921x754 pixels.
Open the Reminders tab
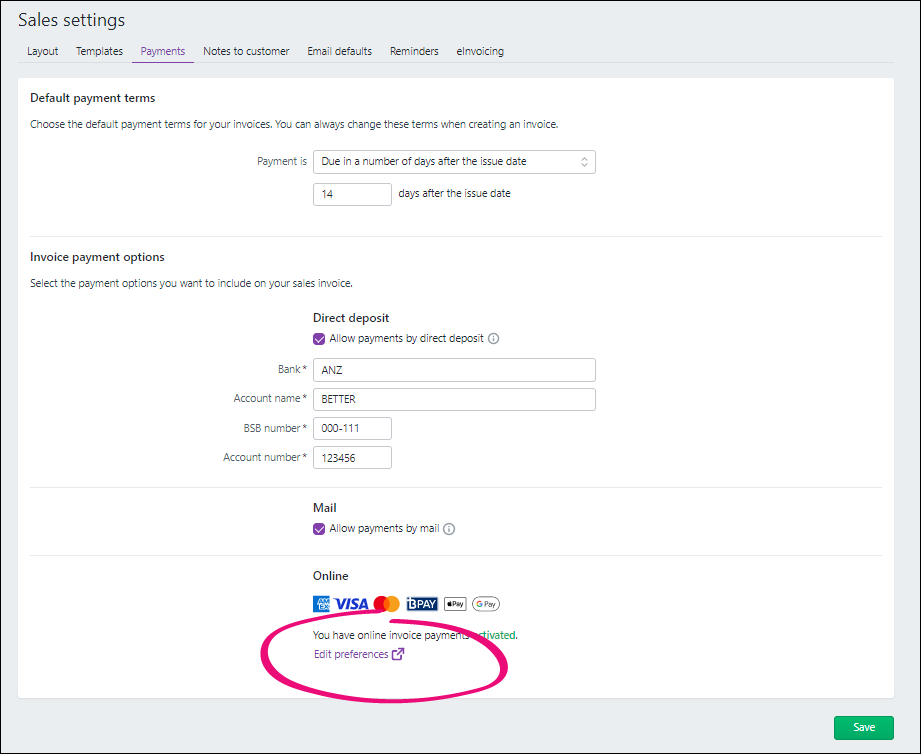pos(414,51)
